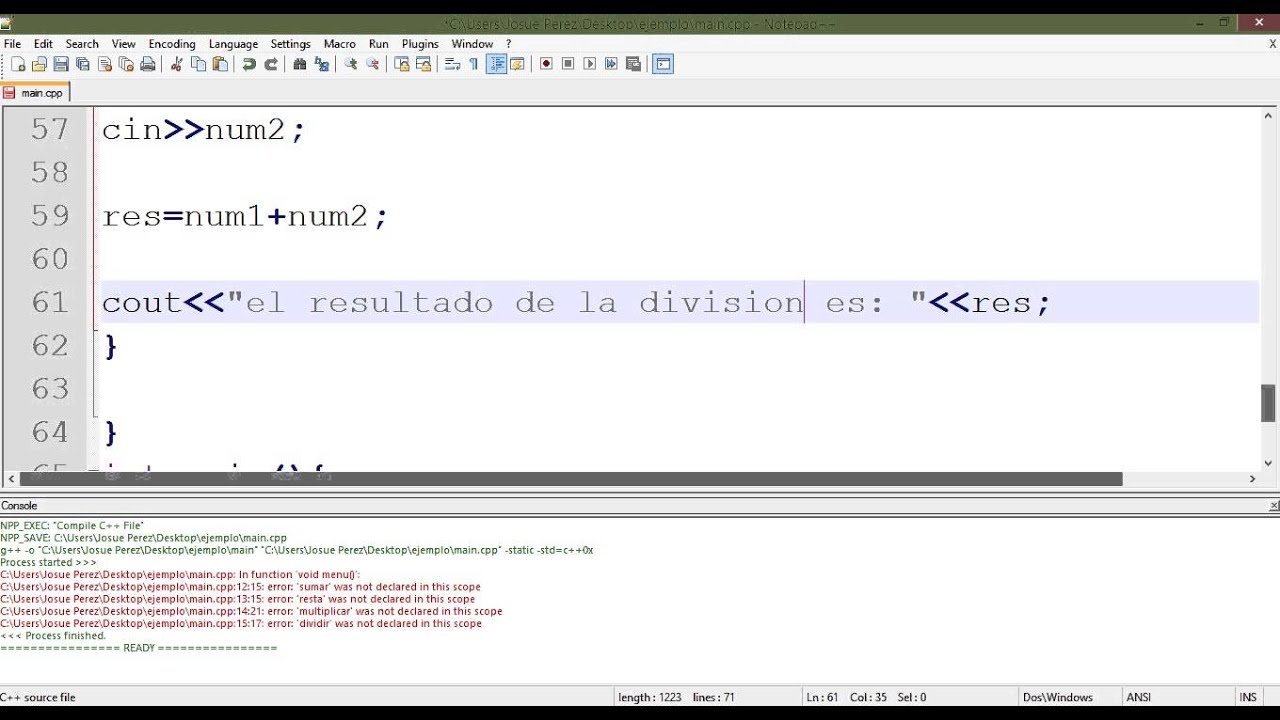Close the Console panel with its X

1273,506
